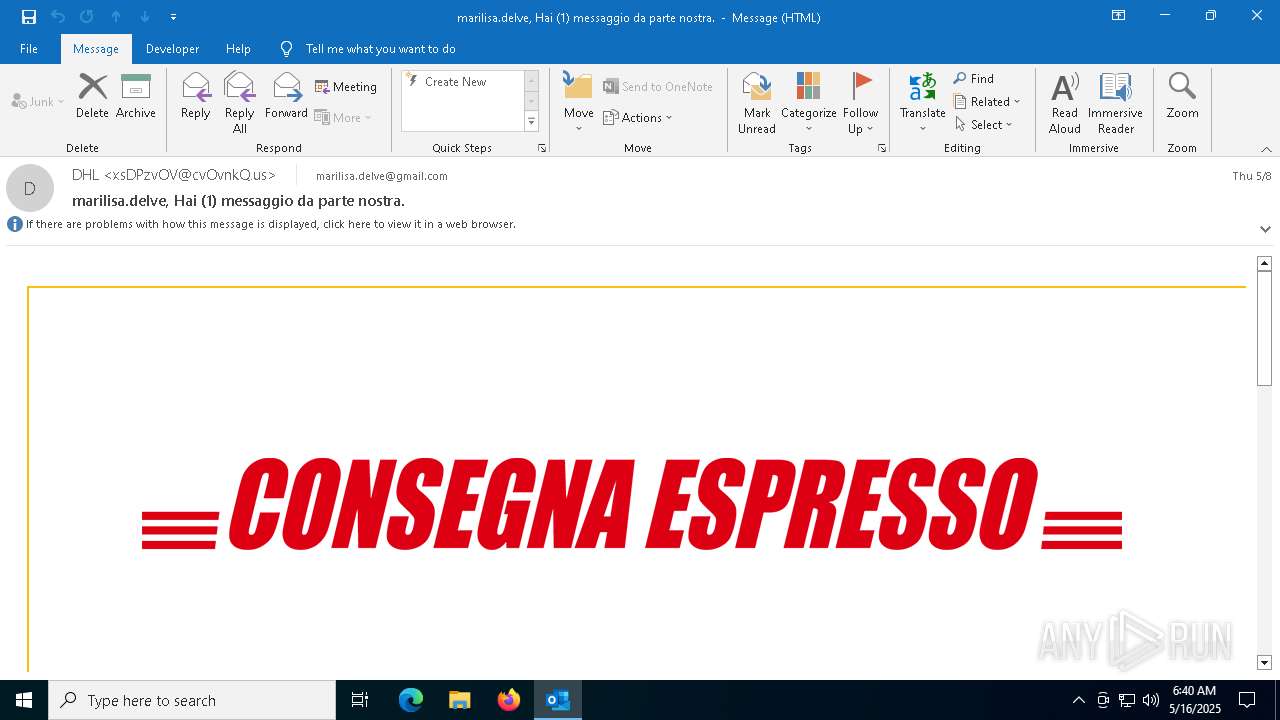Click the Next Item down arrow
1280x720 pixels.
145,17
